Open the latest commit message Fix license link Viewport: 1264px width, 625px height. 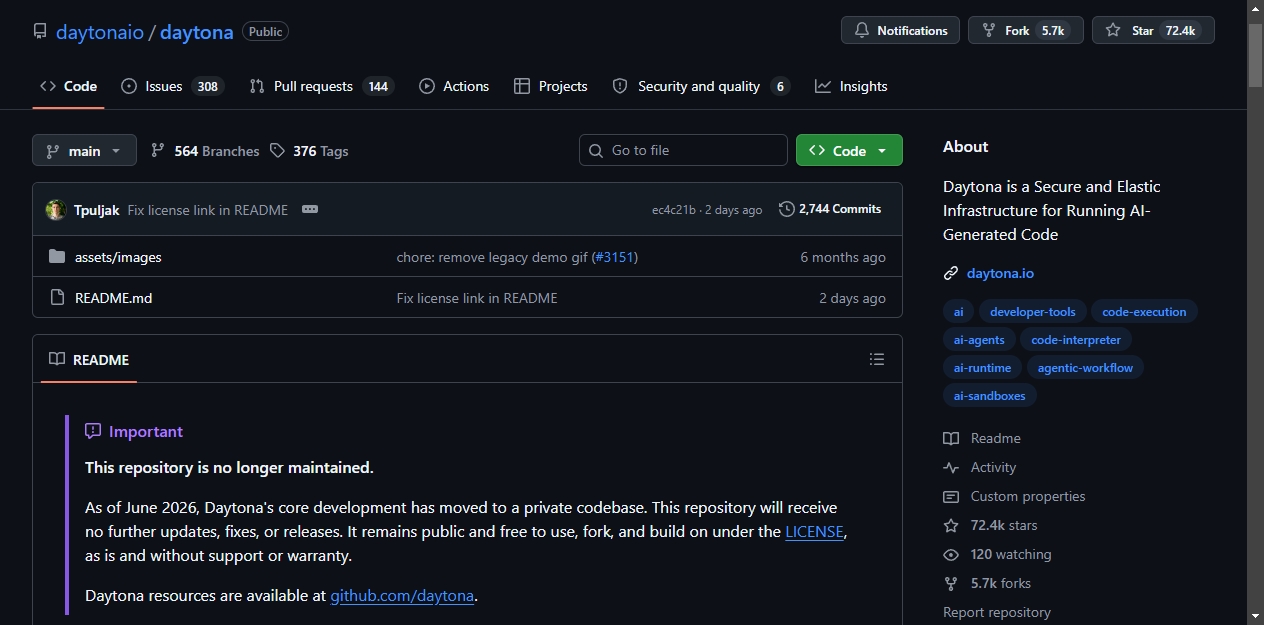coord(207,210)
